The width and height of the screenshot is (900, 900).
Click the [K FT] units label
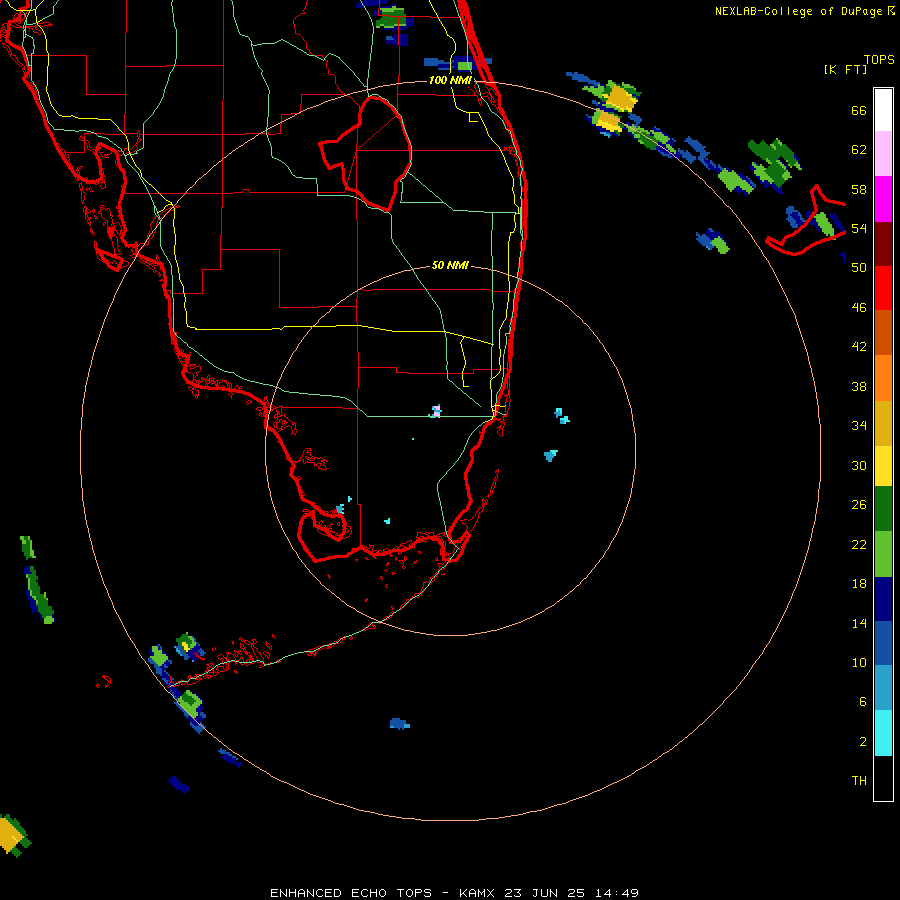click(x=845, y=69)
